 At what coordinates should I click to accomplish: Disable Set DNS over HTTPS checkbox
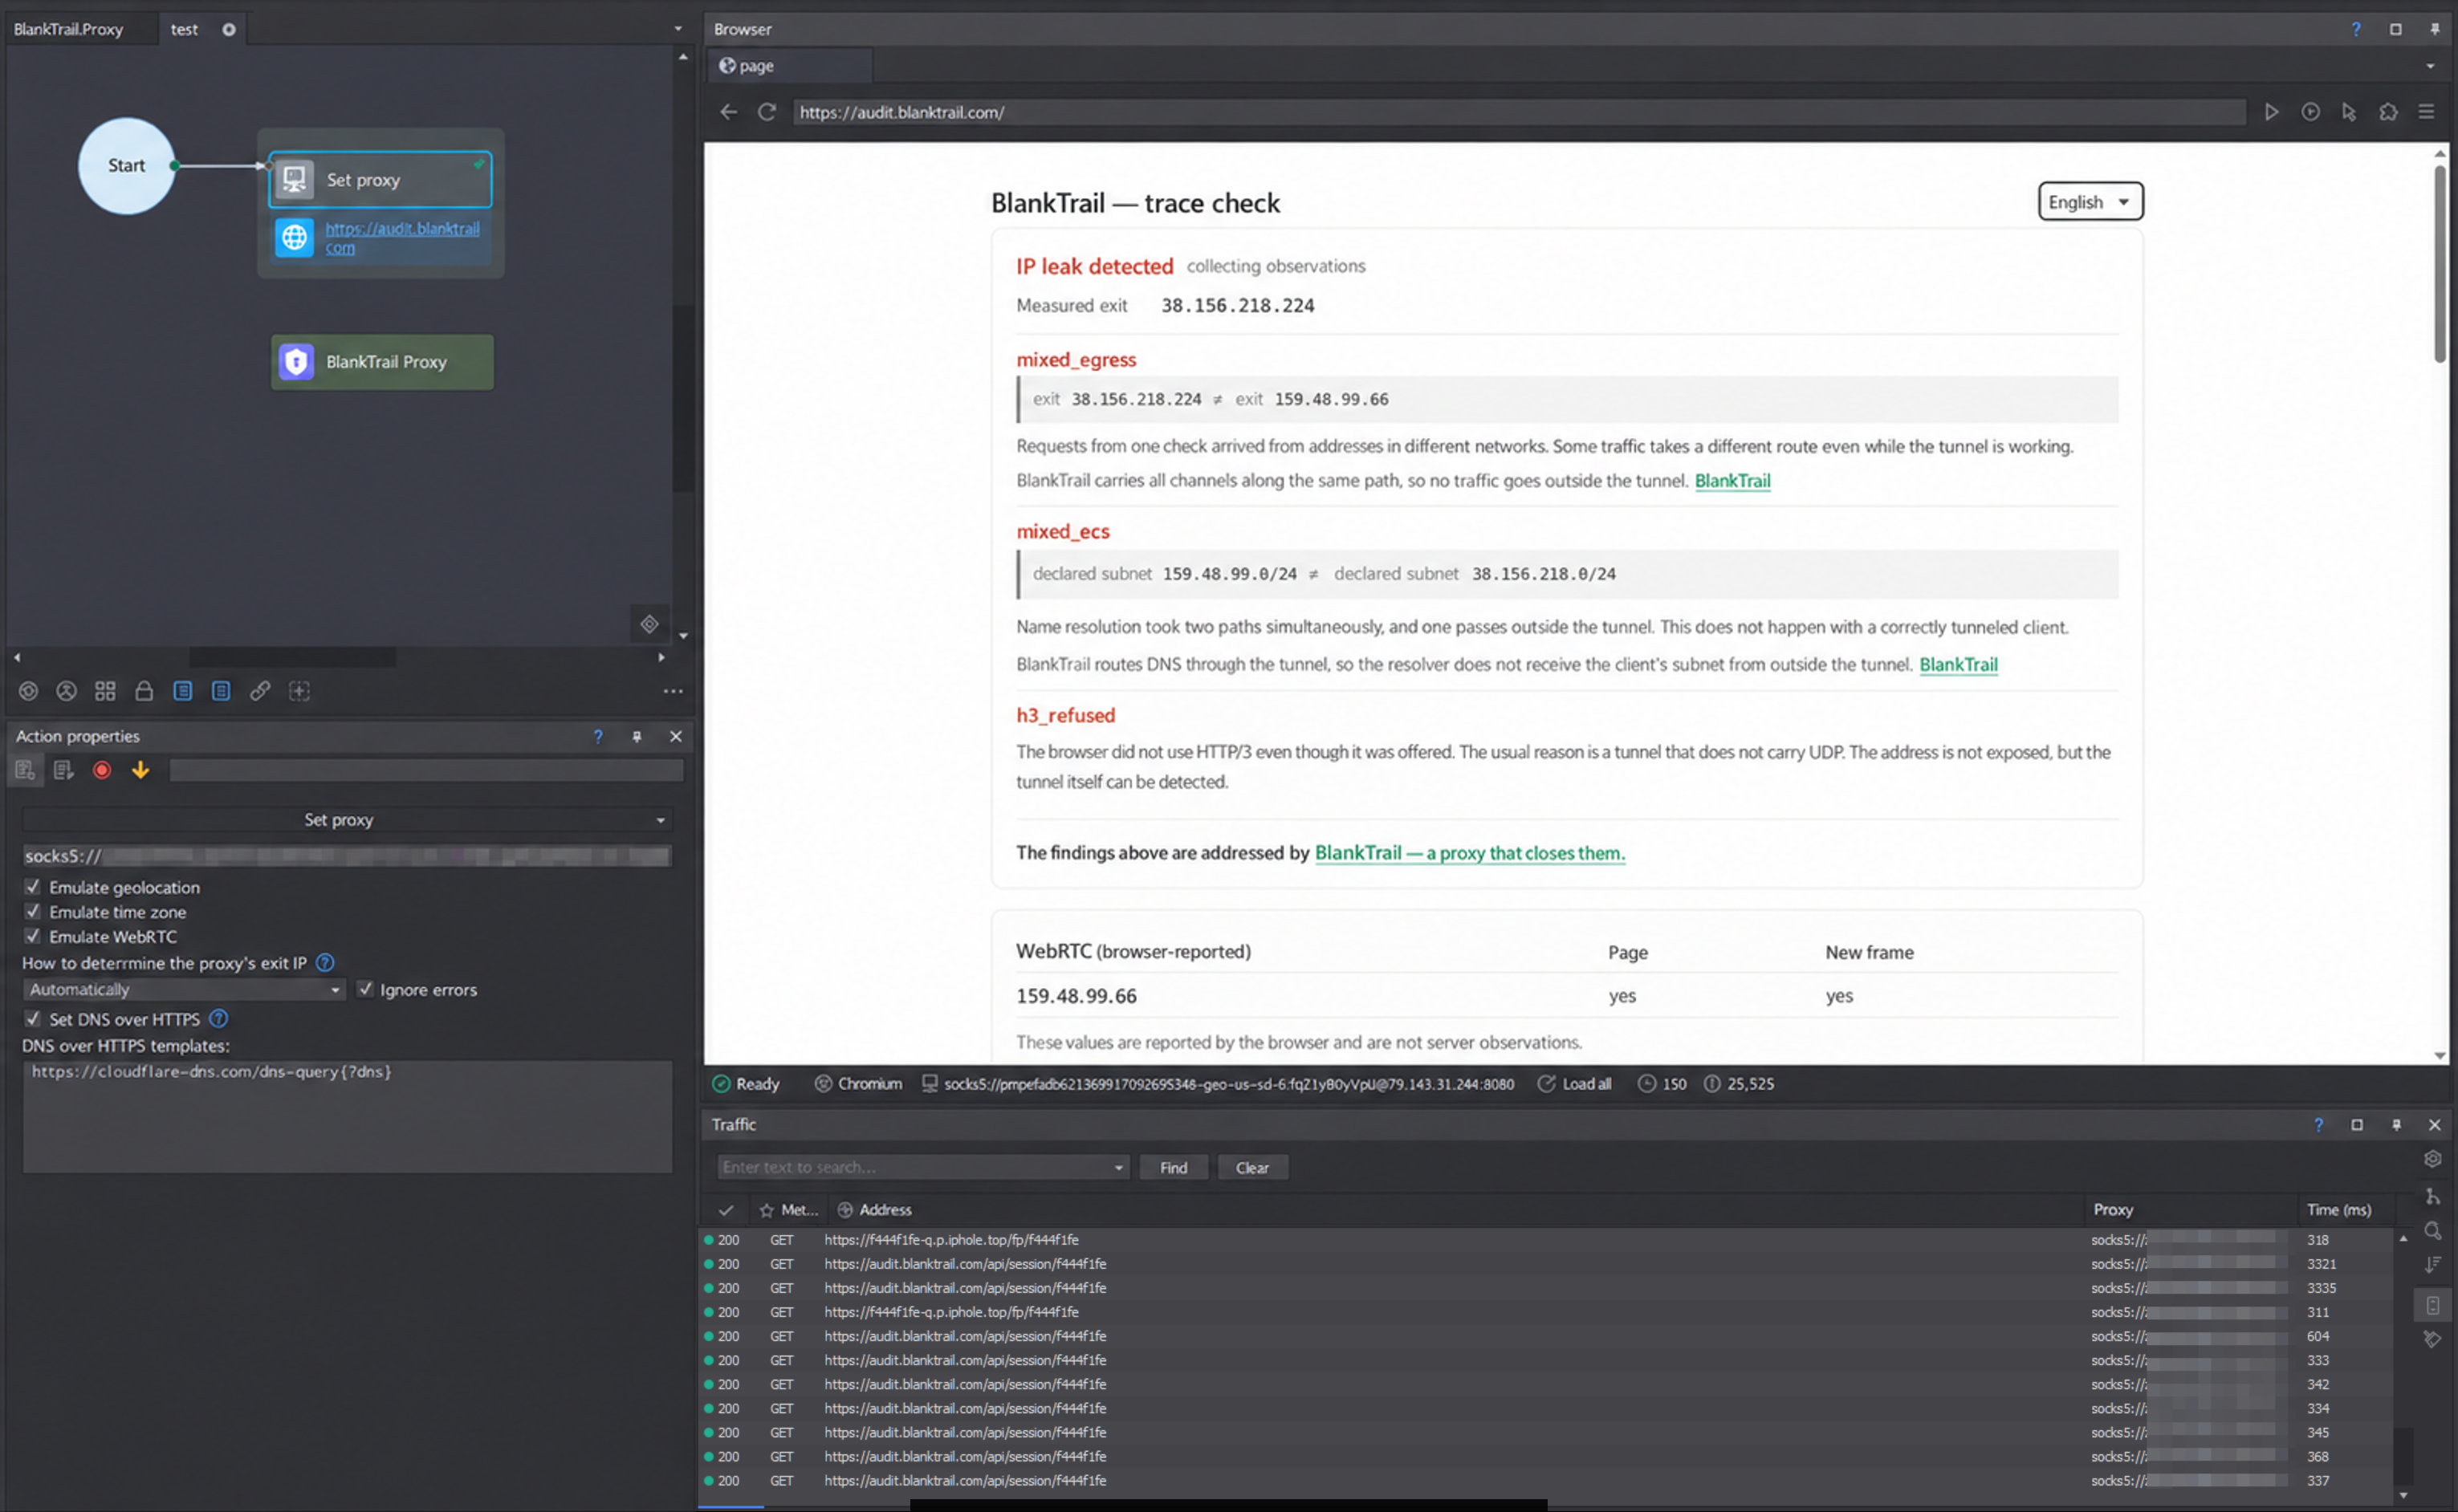point(33,1019)
